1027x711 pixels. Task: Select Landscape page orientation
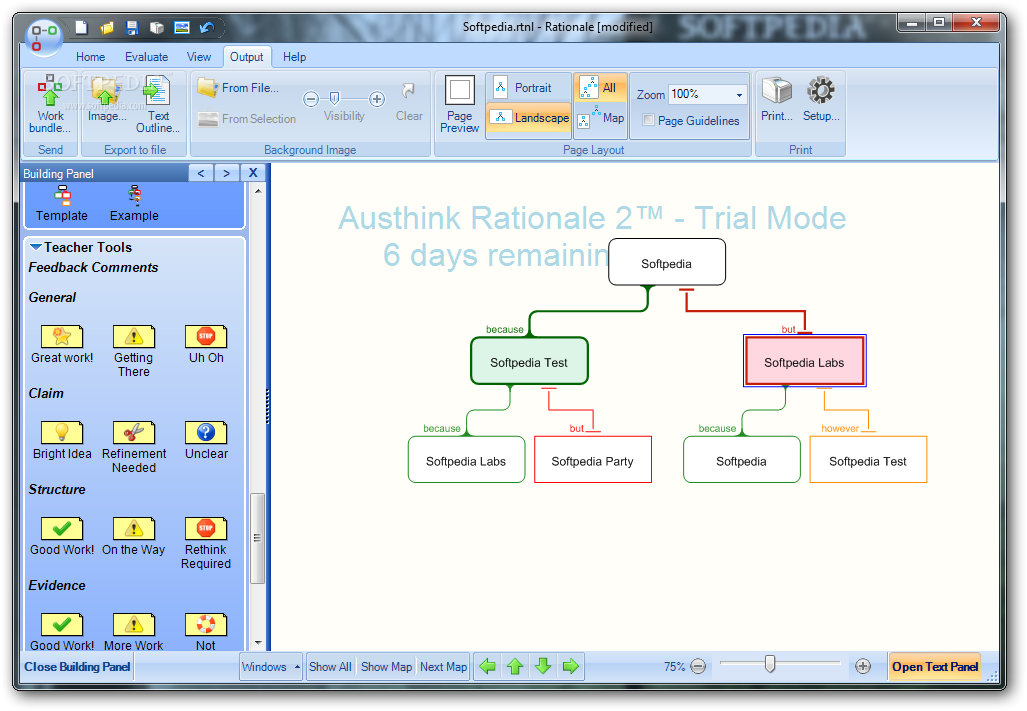(529, 118)
